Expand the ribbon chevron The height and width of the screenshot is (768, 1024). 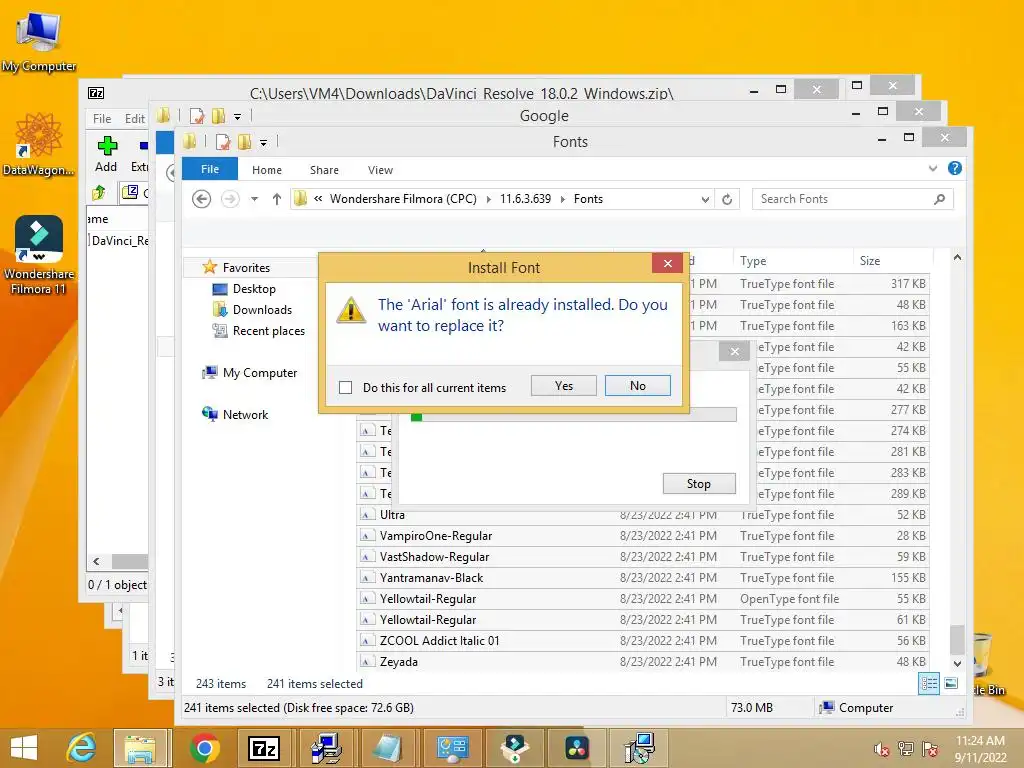[933, 168]
